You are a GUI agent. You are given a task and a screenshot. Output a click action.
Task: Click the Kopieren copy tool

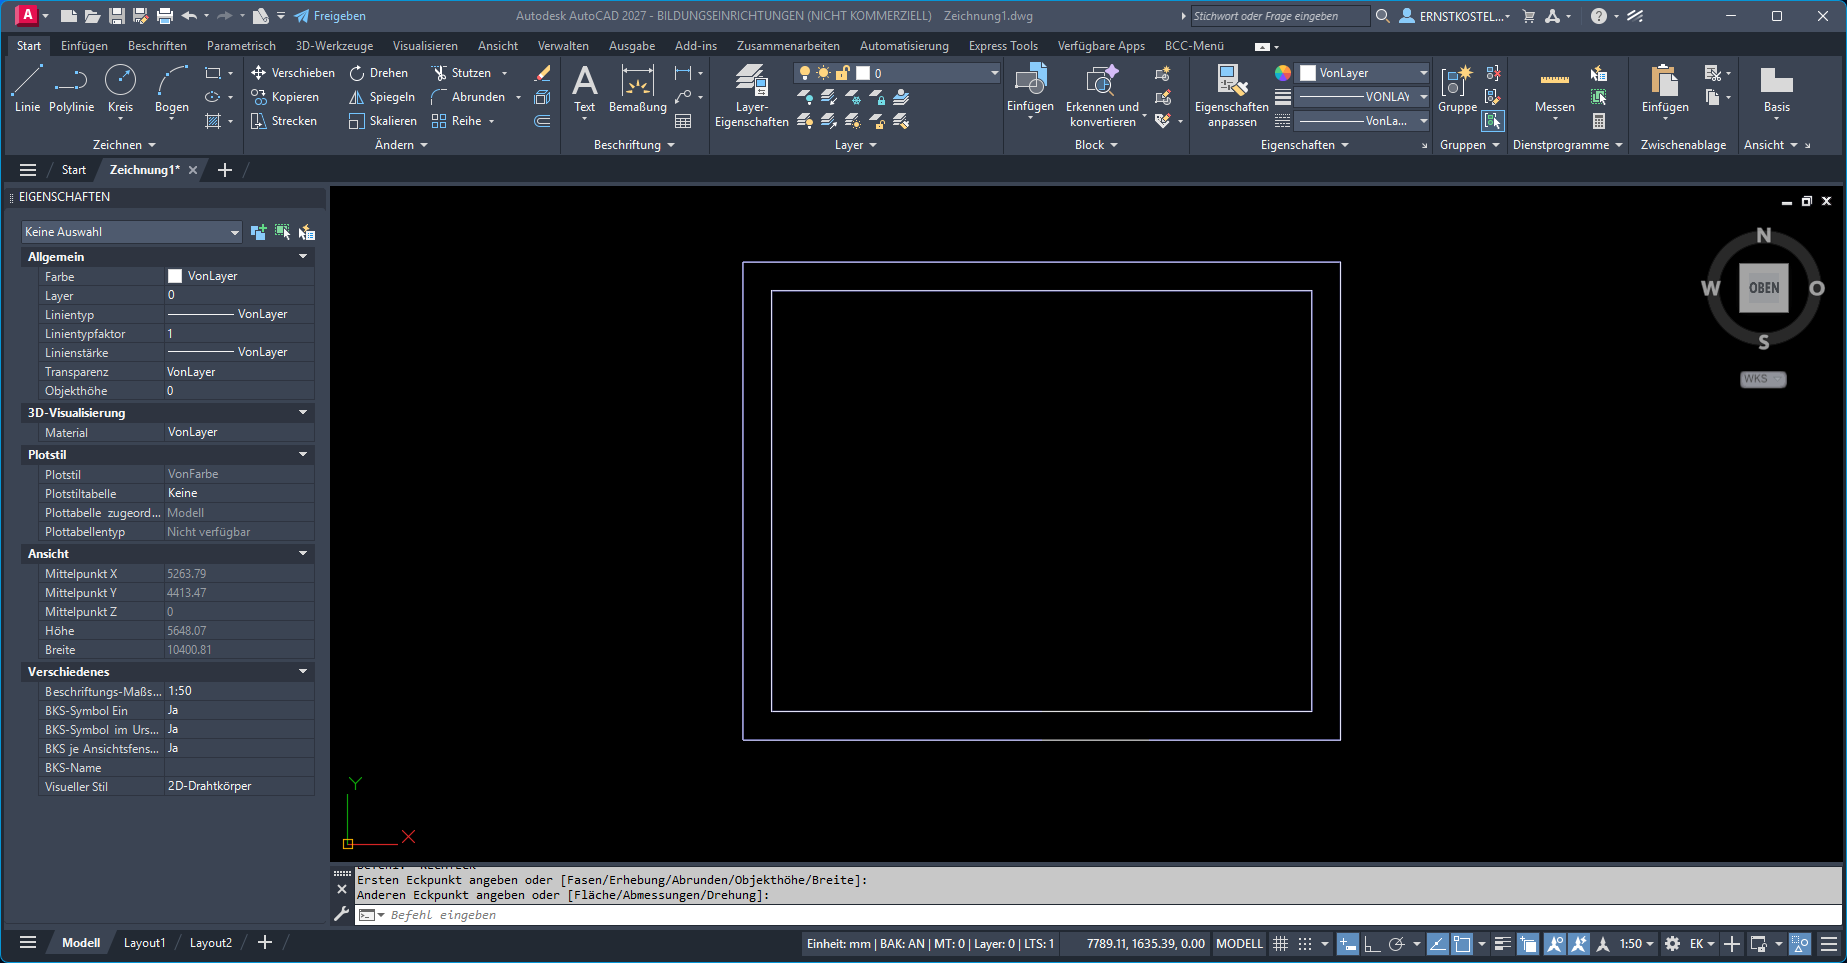point(285,97)
